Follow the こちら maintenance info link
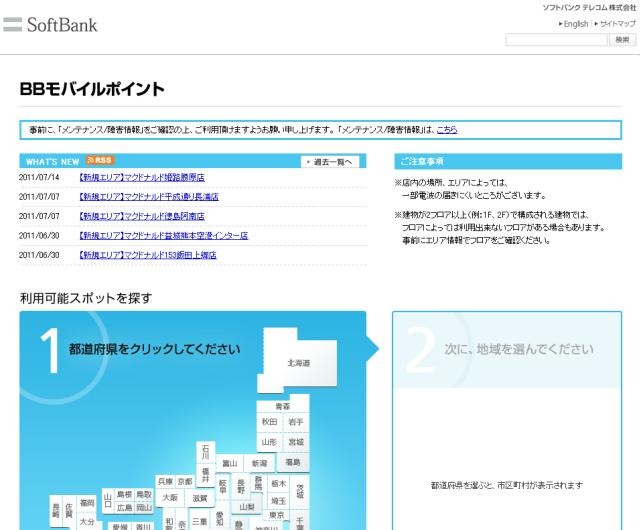This screenshot has height=530, width=640. (x=446, y=129)
